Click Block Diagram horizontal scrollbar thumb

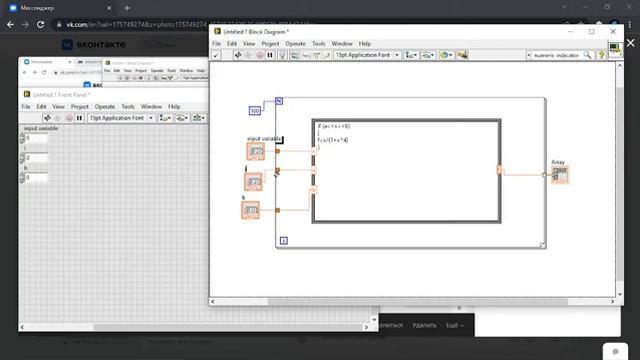[417, 302]
